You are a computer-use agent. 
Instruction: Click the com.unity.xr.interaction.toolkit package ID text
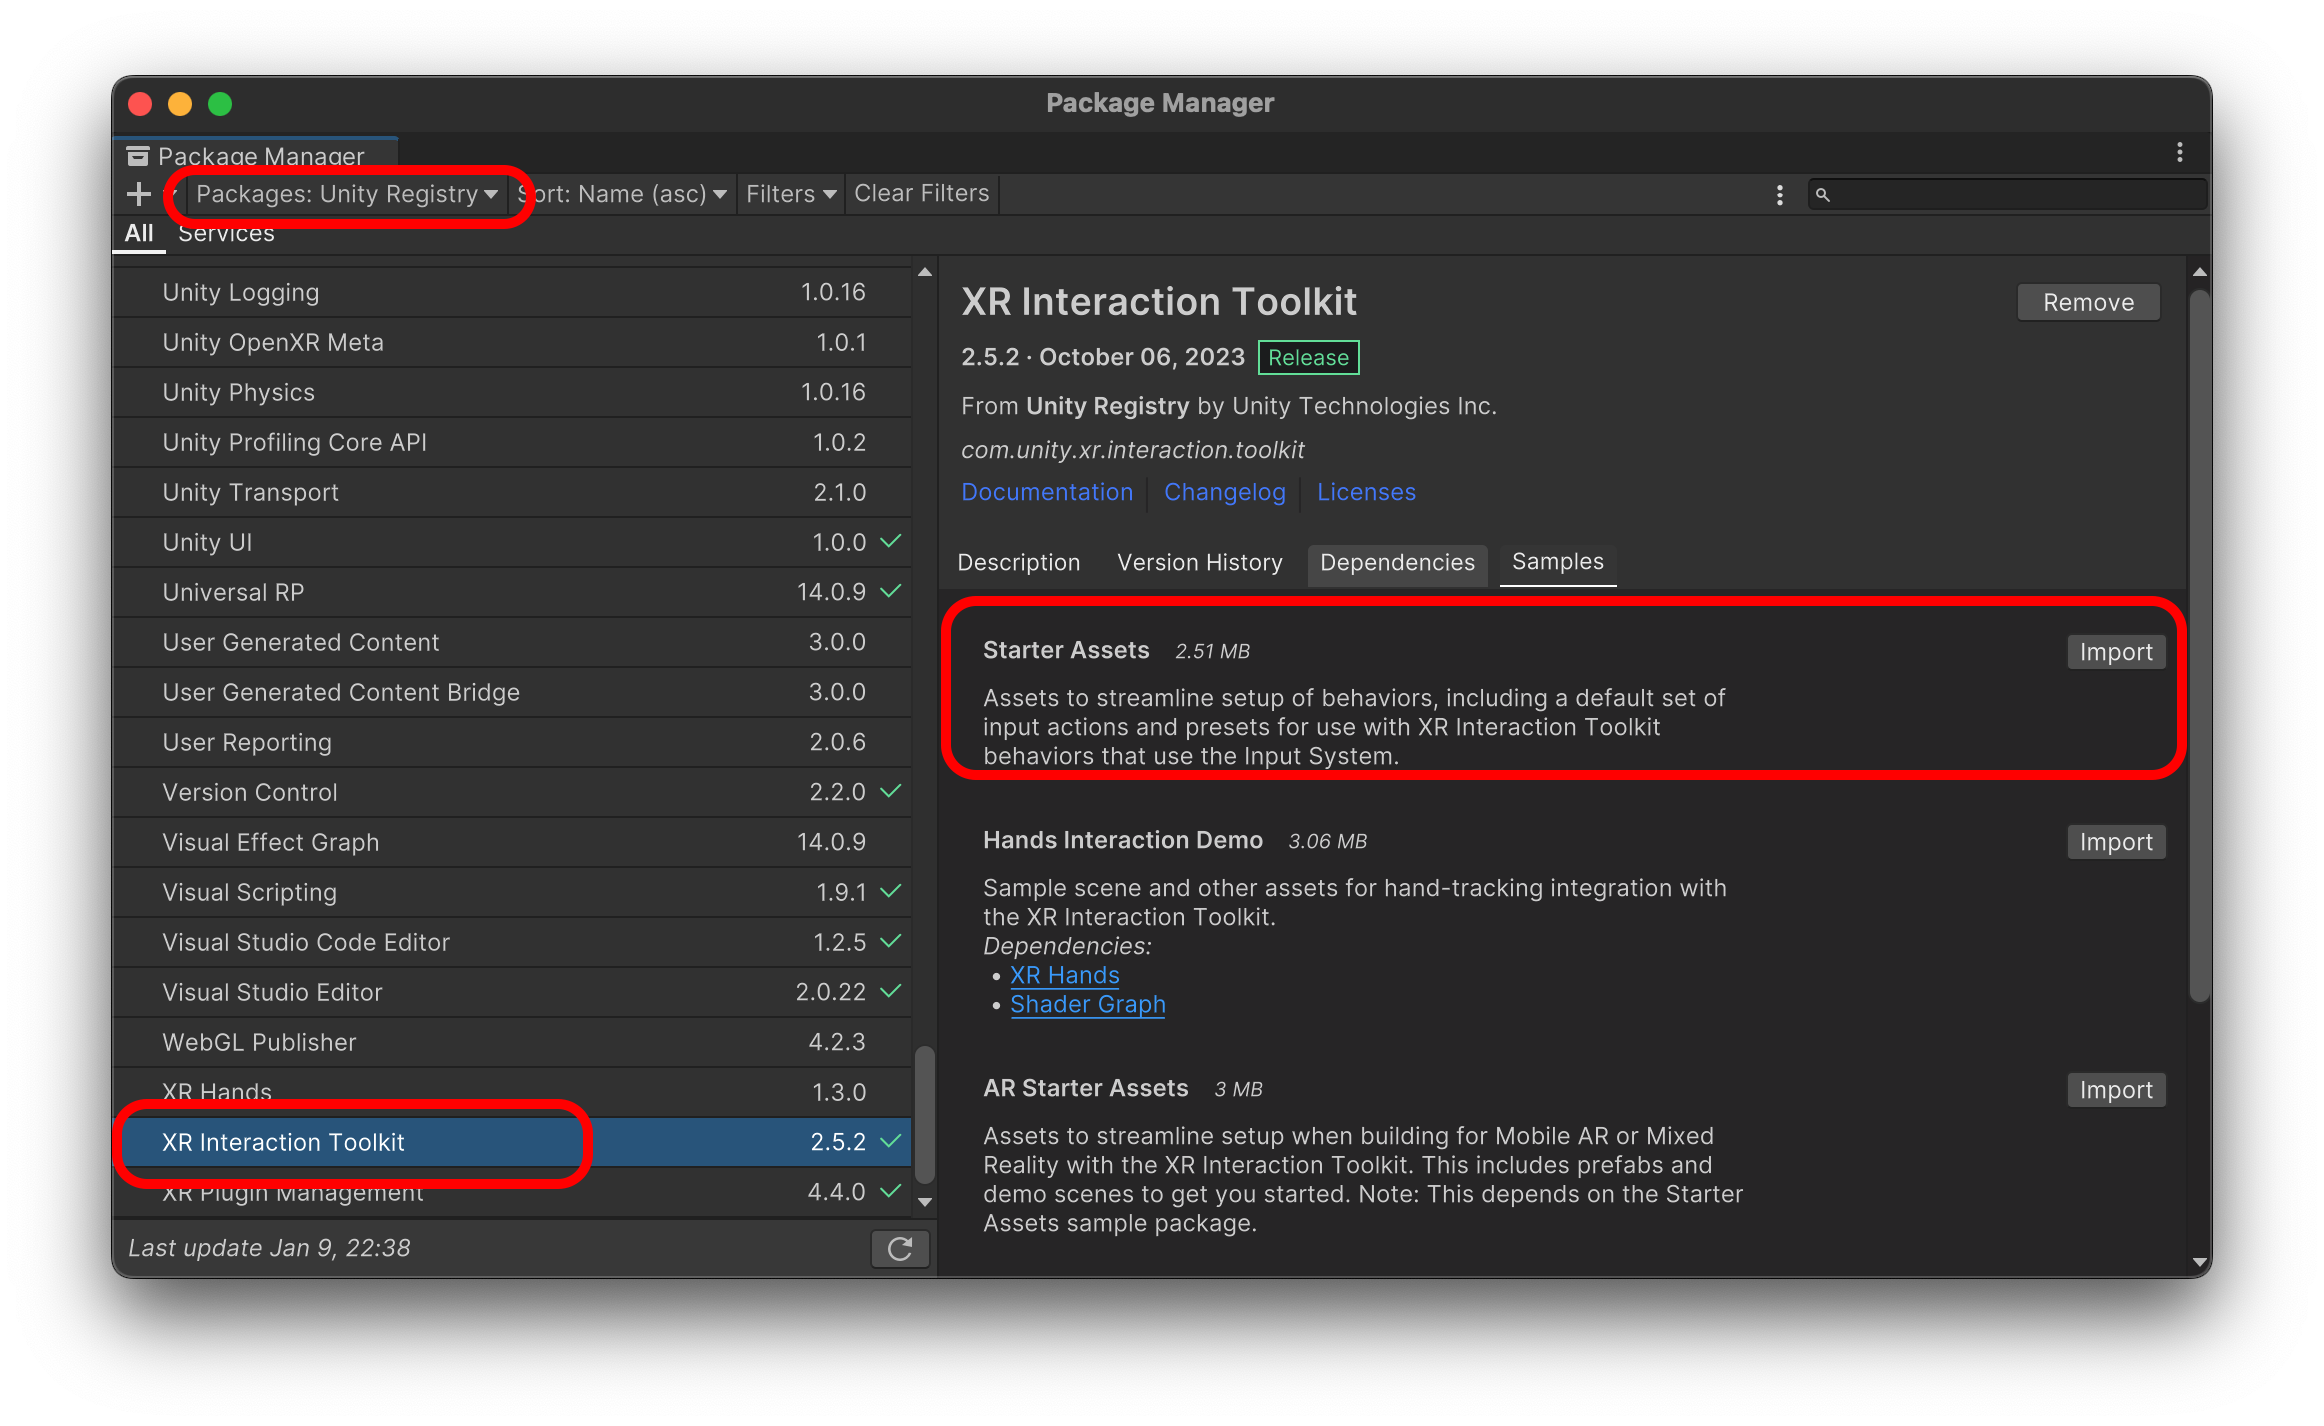click(x=1132, y=450)
